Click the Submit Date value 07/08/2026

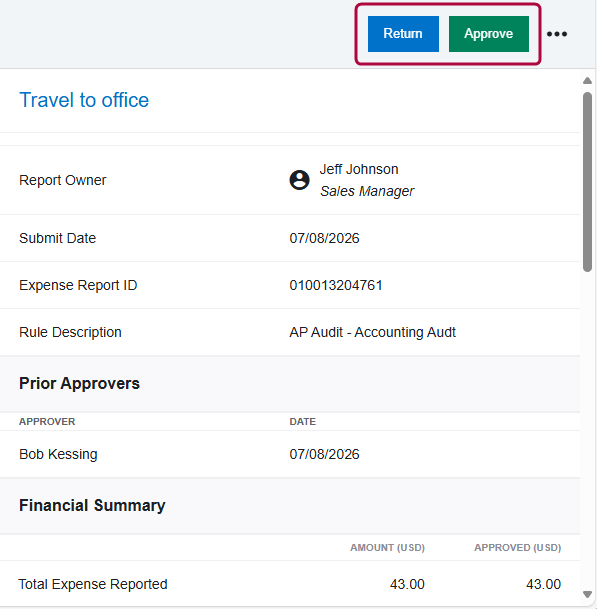(x=324, y=238)
